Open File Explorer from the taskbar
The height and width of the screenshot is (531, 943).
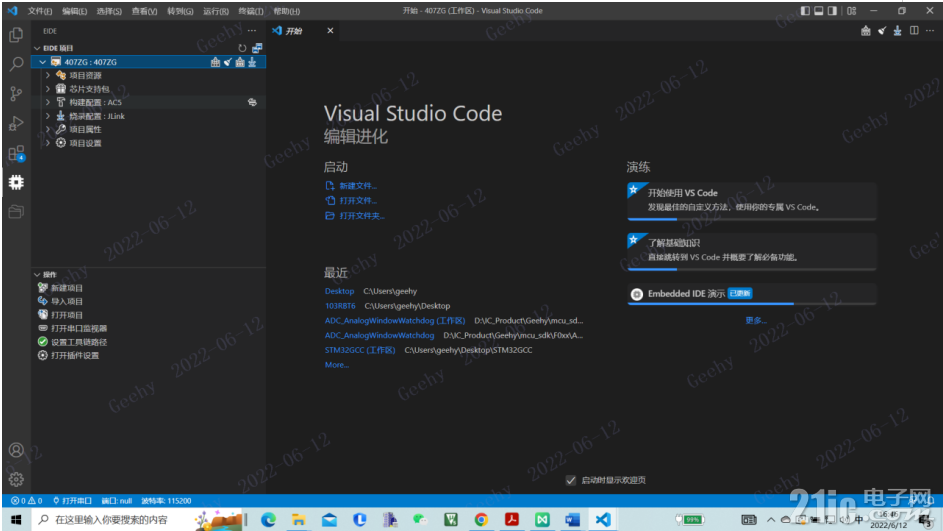298,520
